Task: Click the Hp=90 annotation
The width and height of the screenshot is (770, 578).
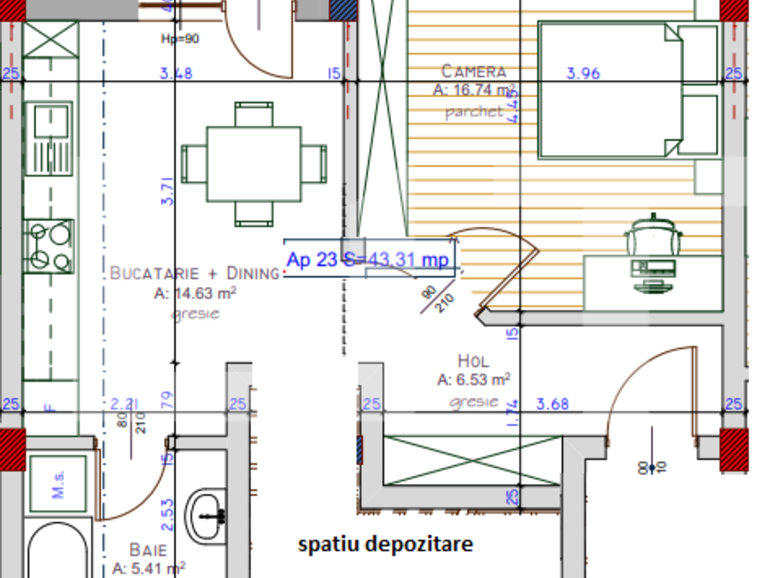Action: 180,40
